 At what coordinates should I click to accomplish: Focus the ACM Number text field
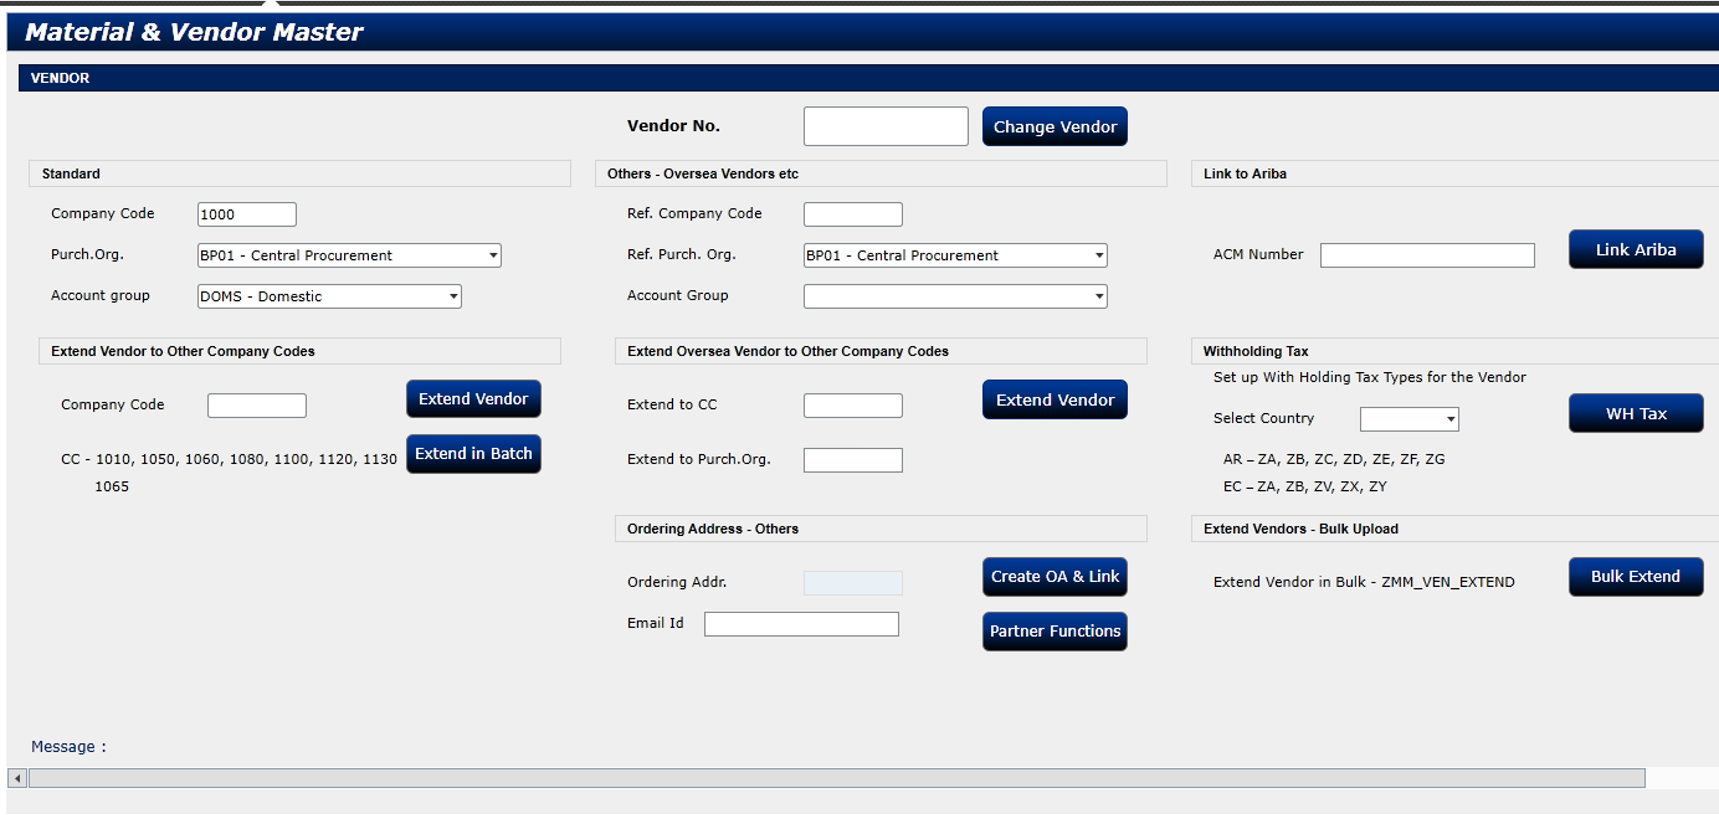(1426, 256)
